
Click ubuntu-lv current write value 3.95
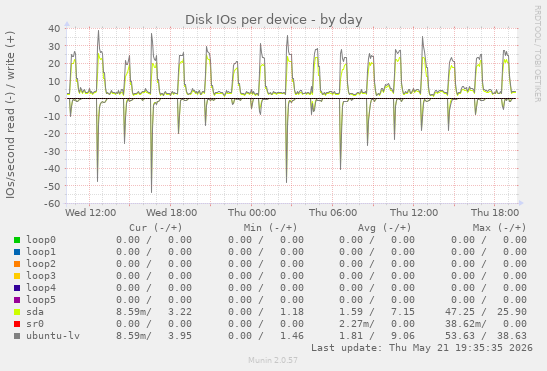pos(180,336)
